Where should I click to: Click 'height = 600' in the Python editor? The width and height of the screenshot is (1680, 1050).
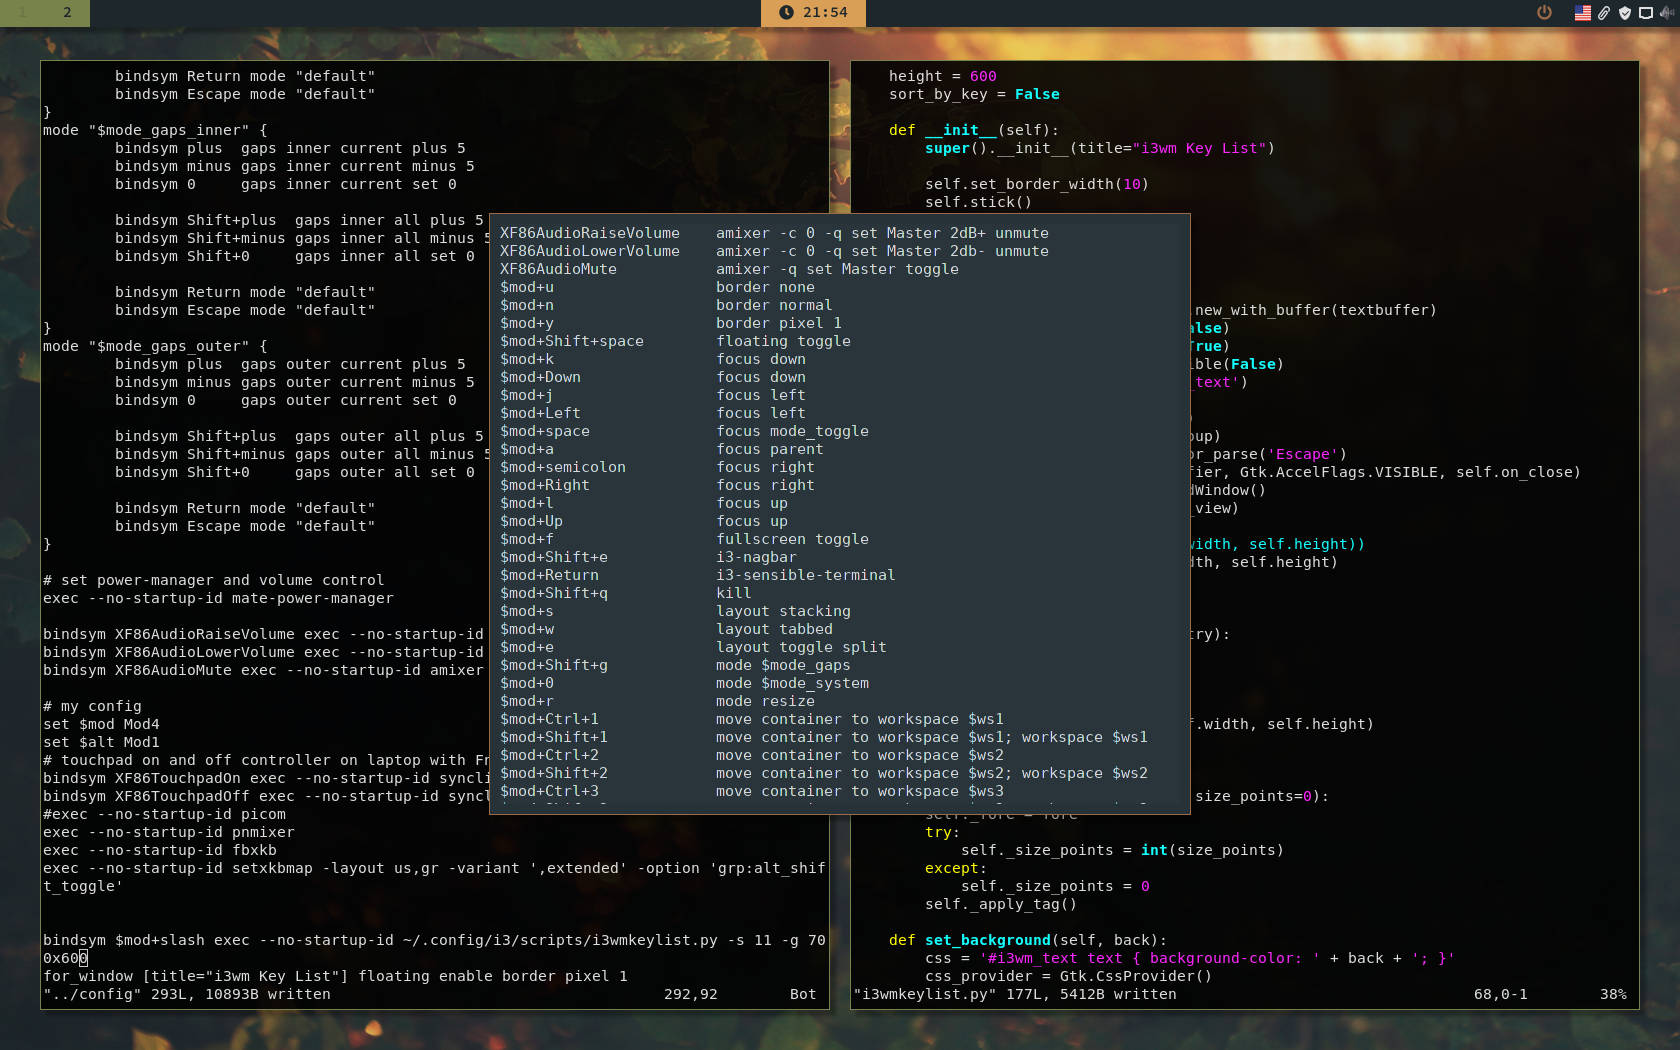[942, 76]
